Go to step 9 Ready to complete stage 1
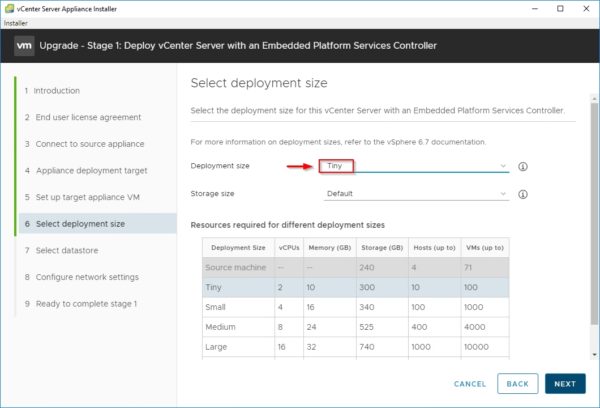This screenshot has width=600, height=408. coord(81,304)
